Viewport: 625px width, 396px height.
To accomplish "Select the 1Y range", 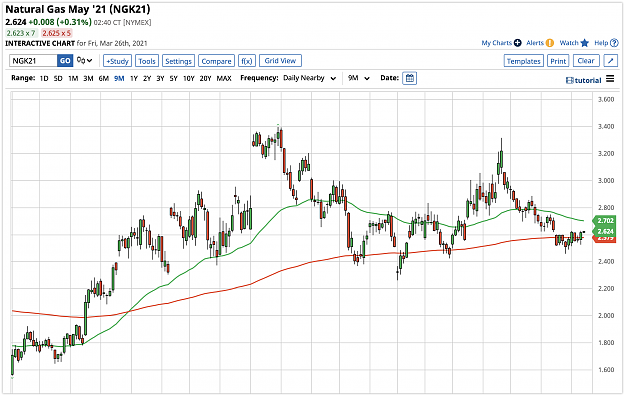I will [134, 78].
